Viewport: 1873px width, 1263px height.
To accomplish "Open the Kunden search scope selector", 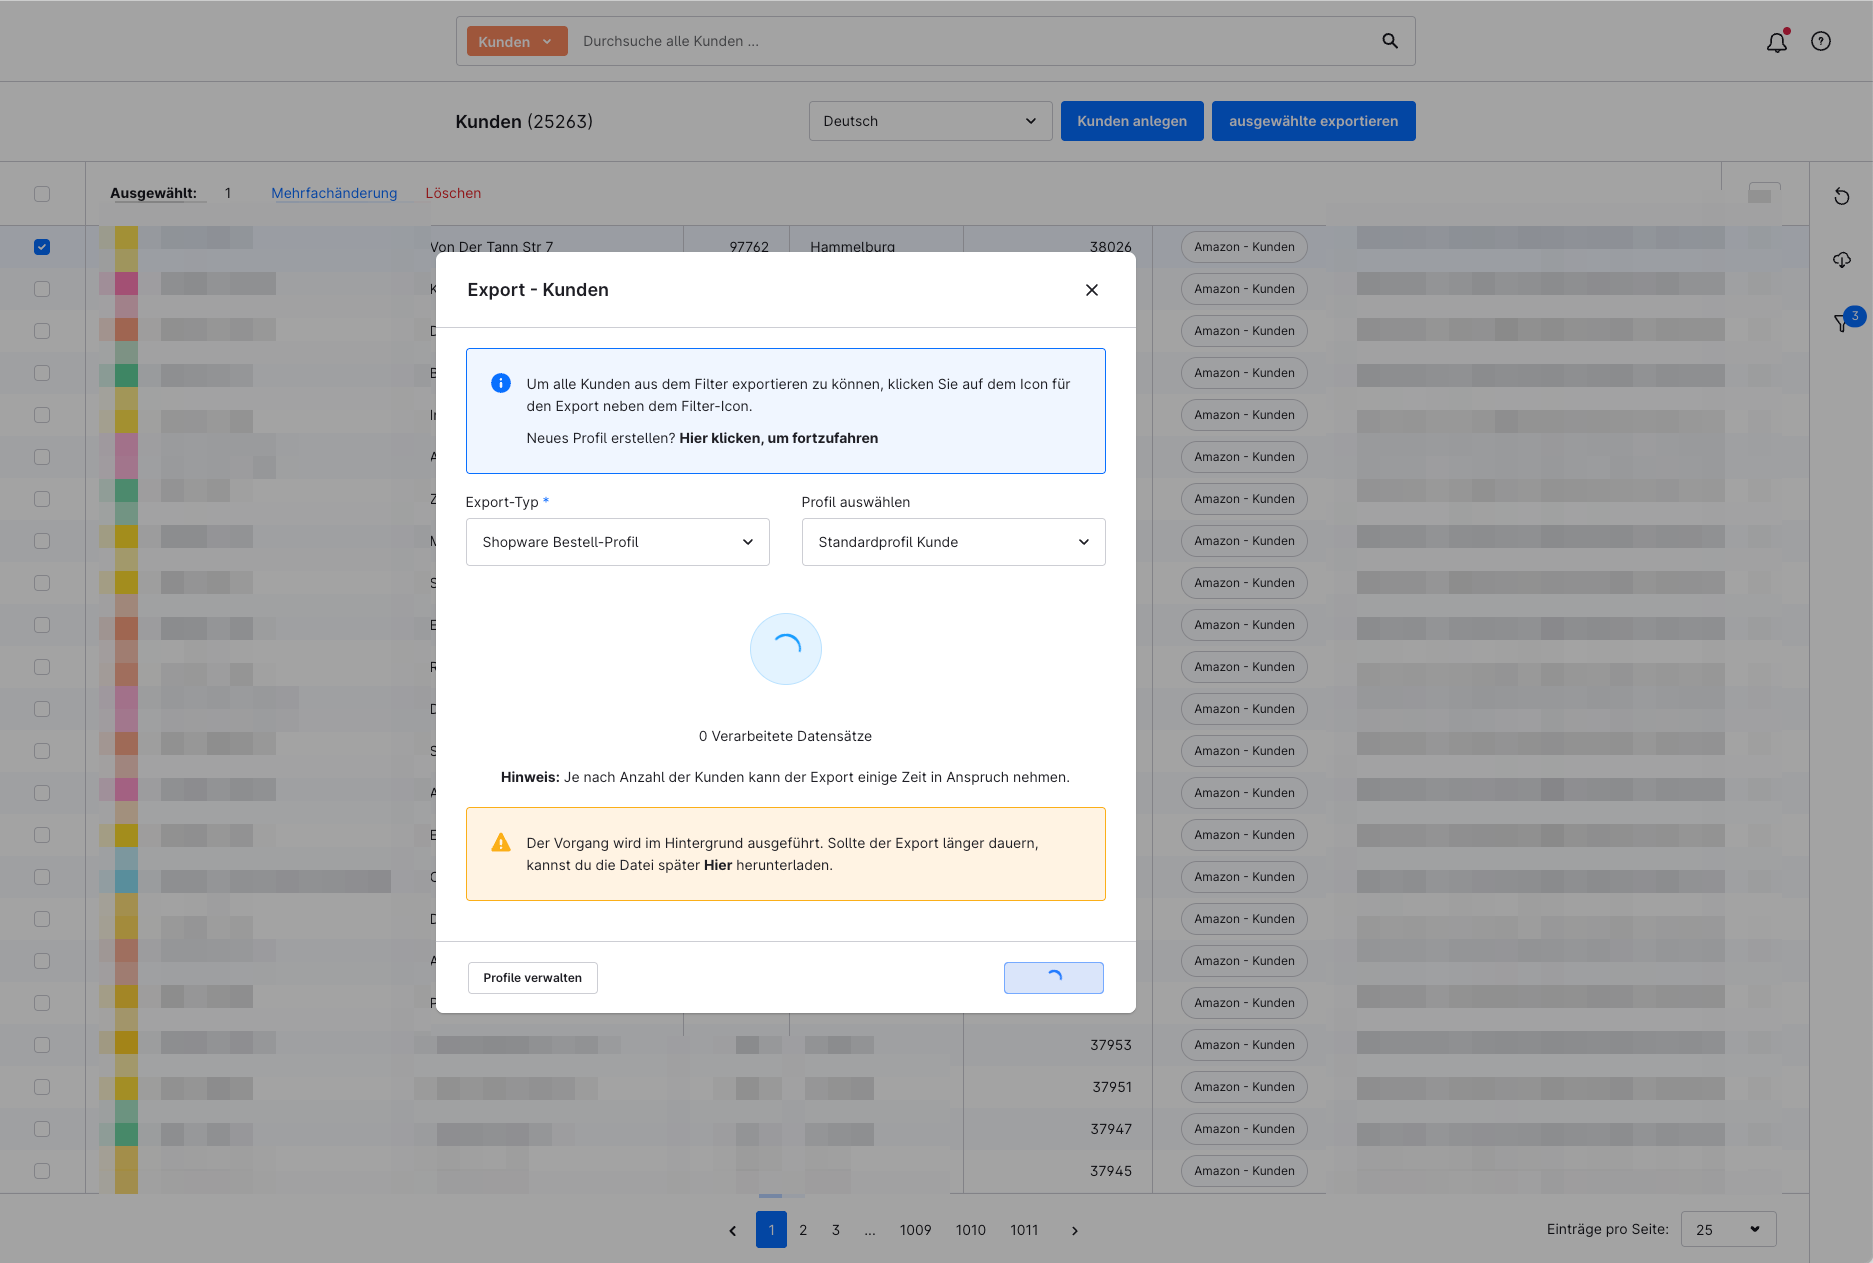I will coord(516,41).
